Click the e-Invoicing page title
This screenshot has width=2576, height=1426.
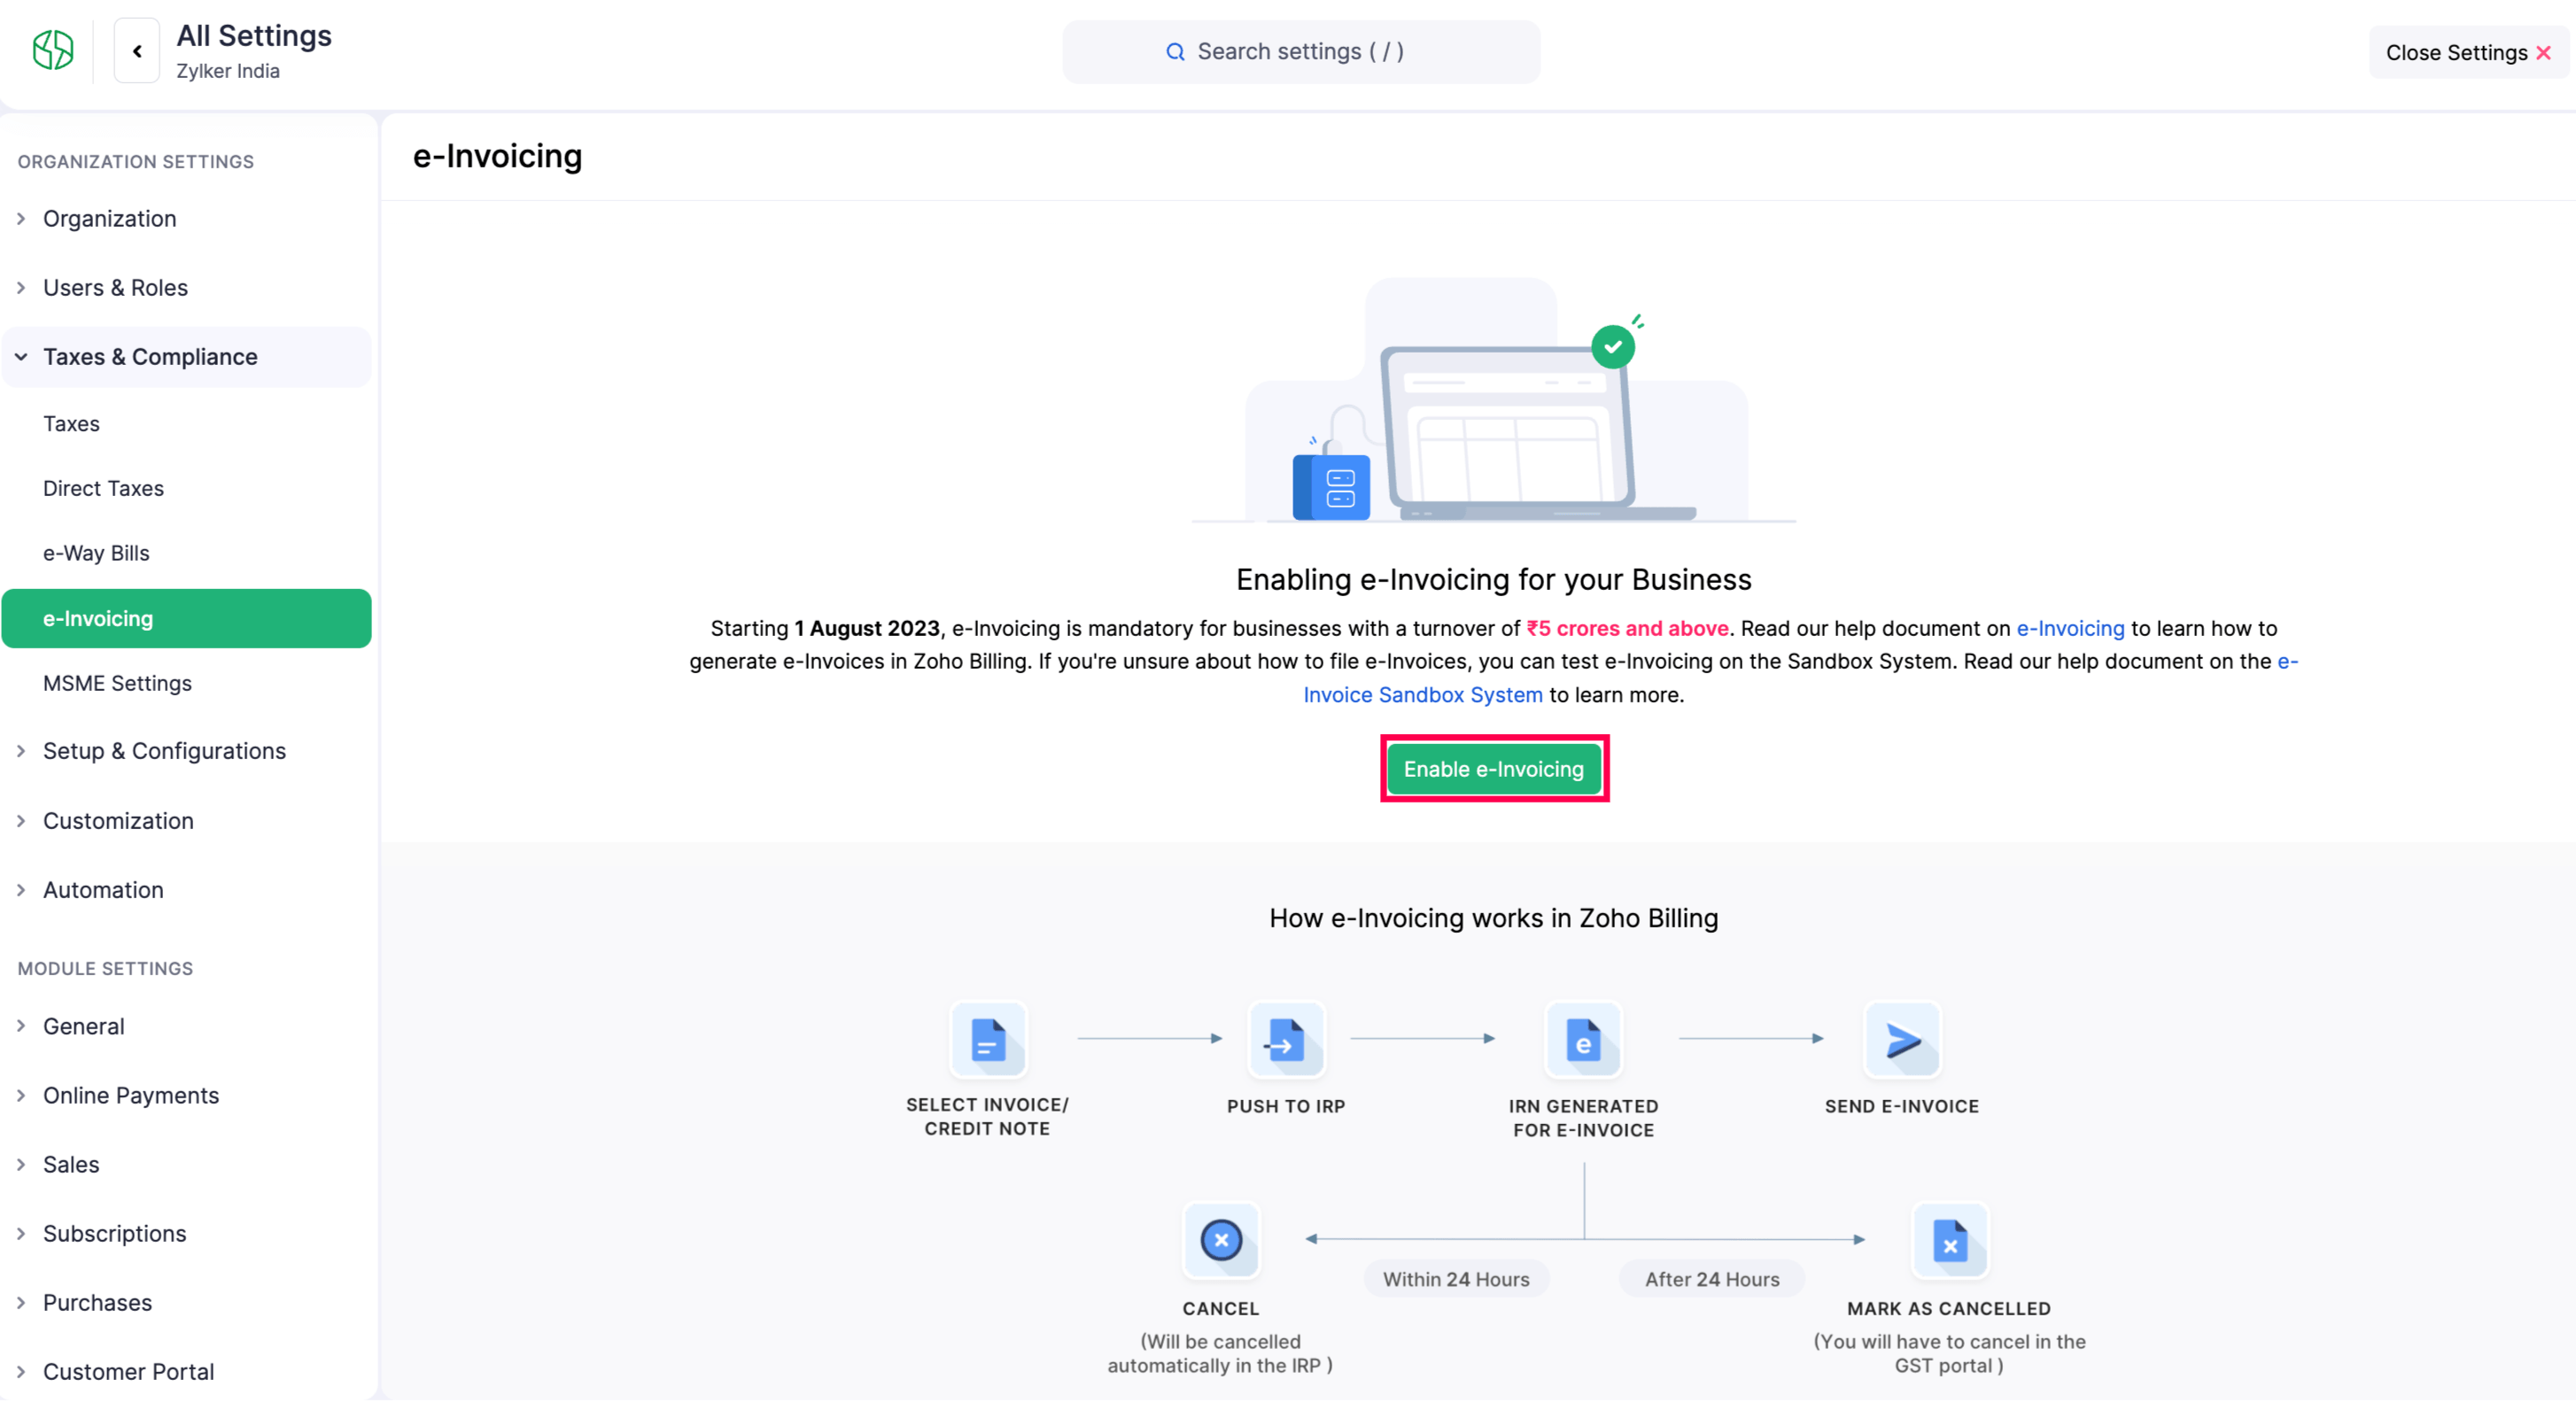tap(497, 157)
